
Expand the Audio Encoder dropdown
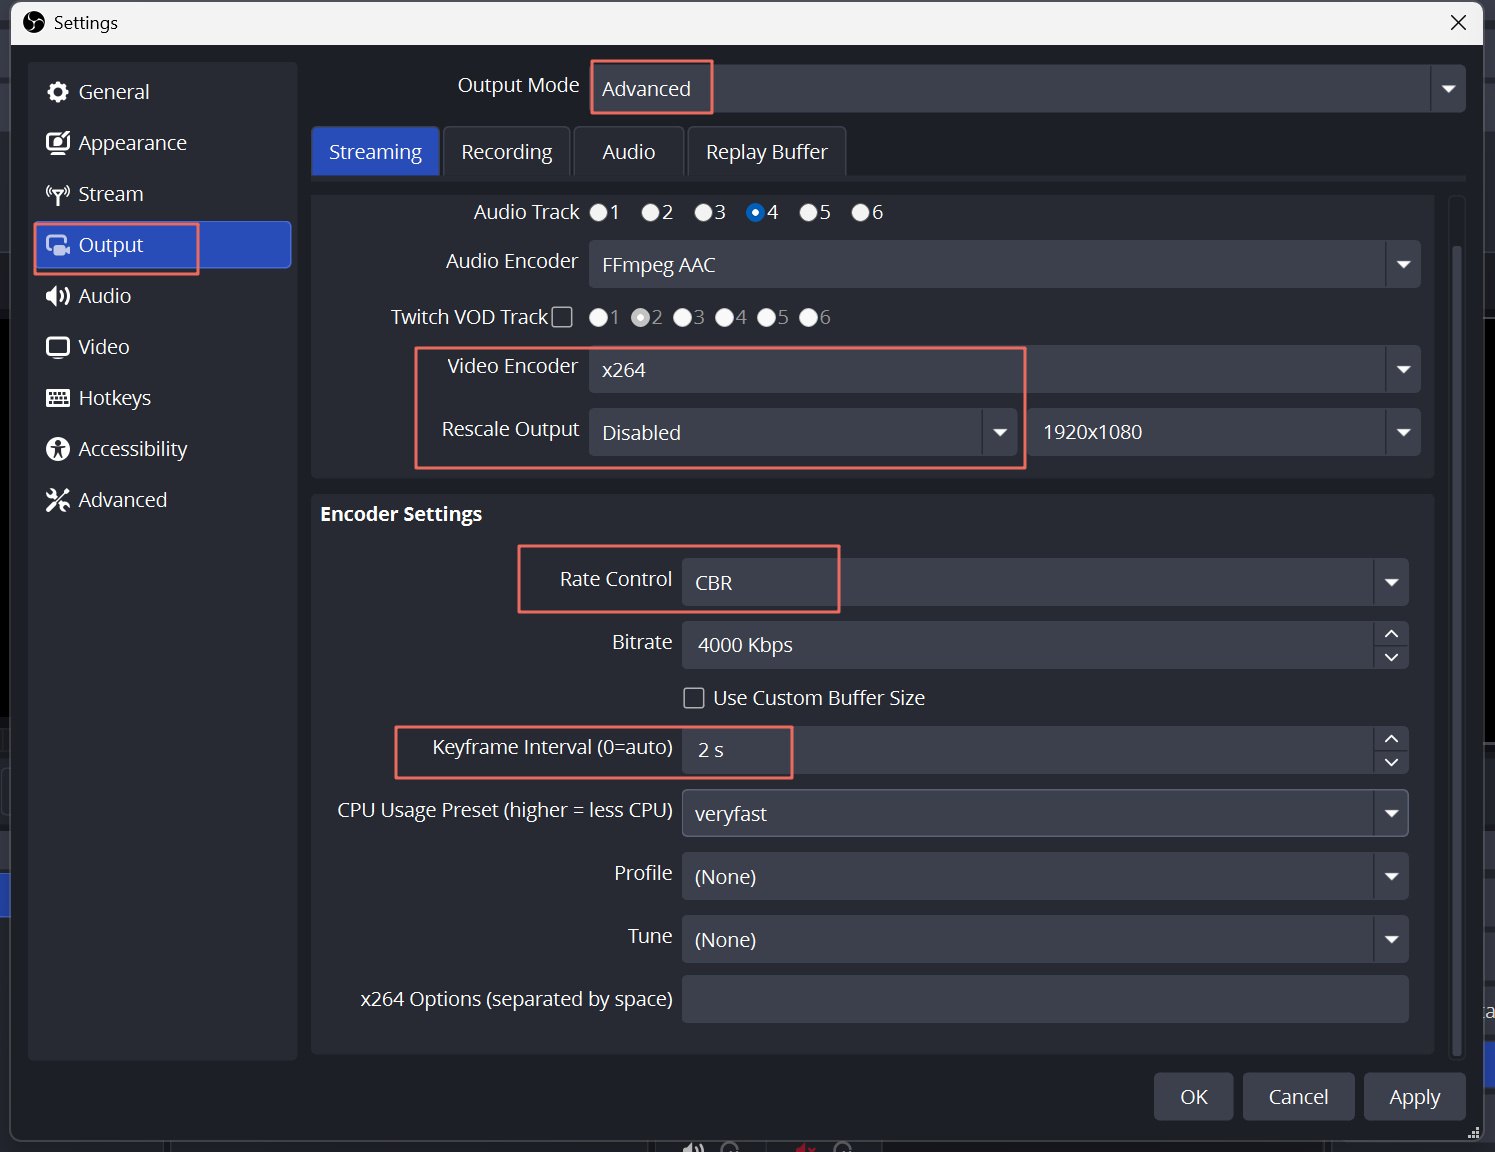(1005, 264)
